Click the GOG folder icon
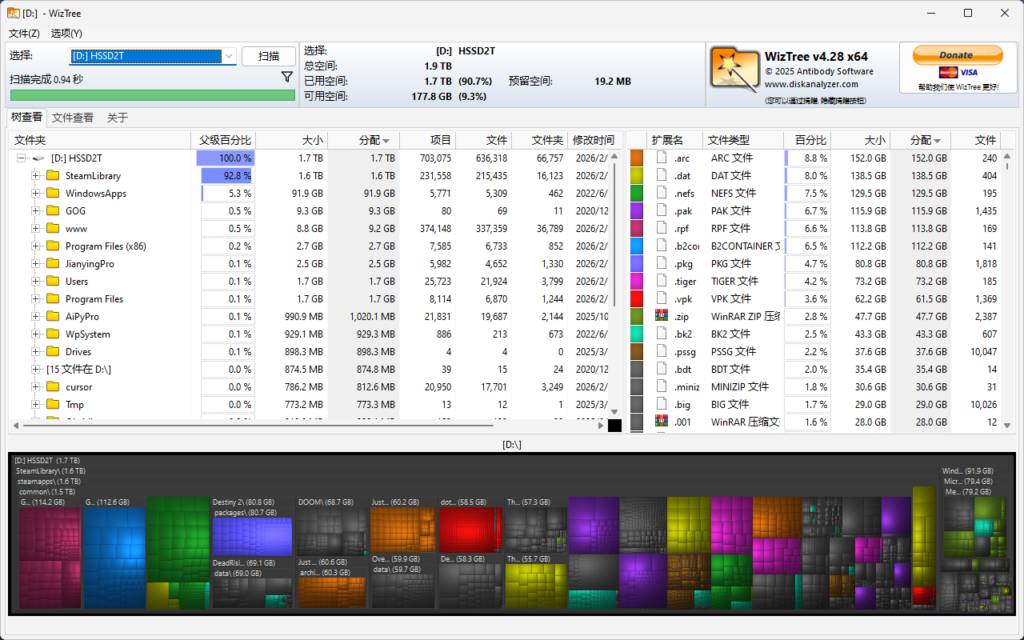The height and width of the screenshot is (640, 1024). point(53,211)
